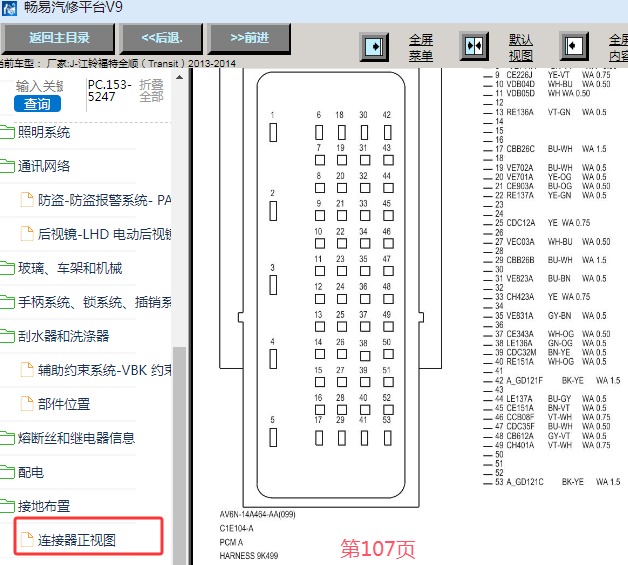Click the folder icon beside 玻璃、车架和机械
628x565 pixels.
pyautogui.click(x=7, y=268)
